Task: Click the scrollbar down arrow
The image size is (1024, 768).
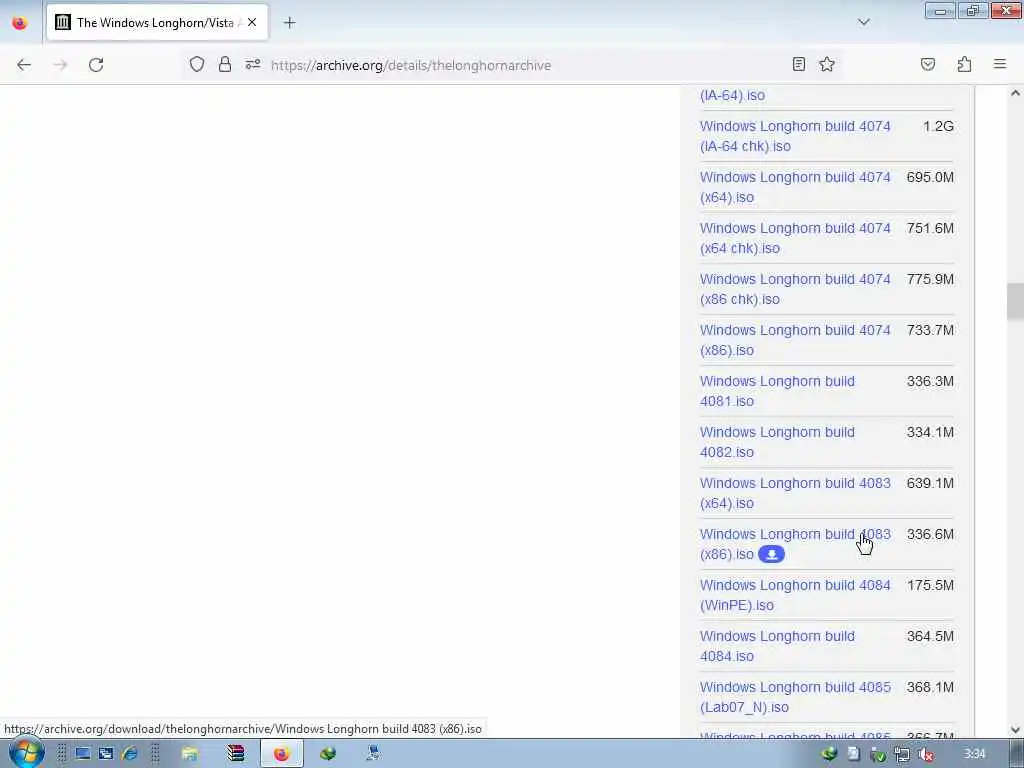Action: (1015, 730)
